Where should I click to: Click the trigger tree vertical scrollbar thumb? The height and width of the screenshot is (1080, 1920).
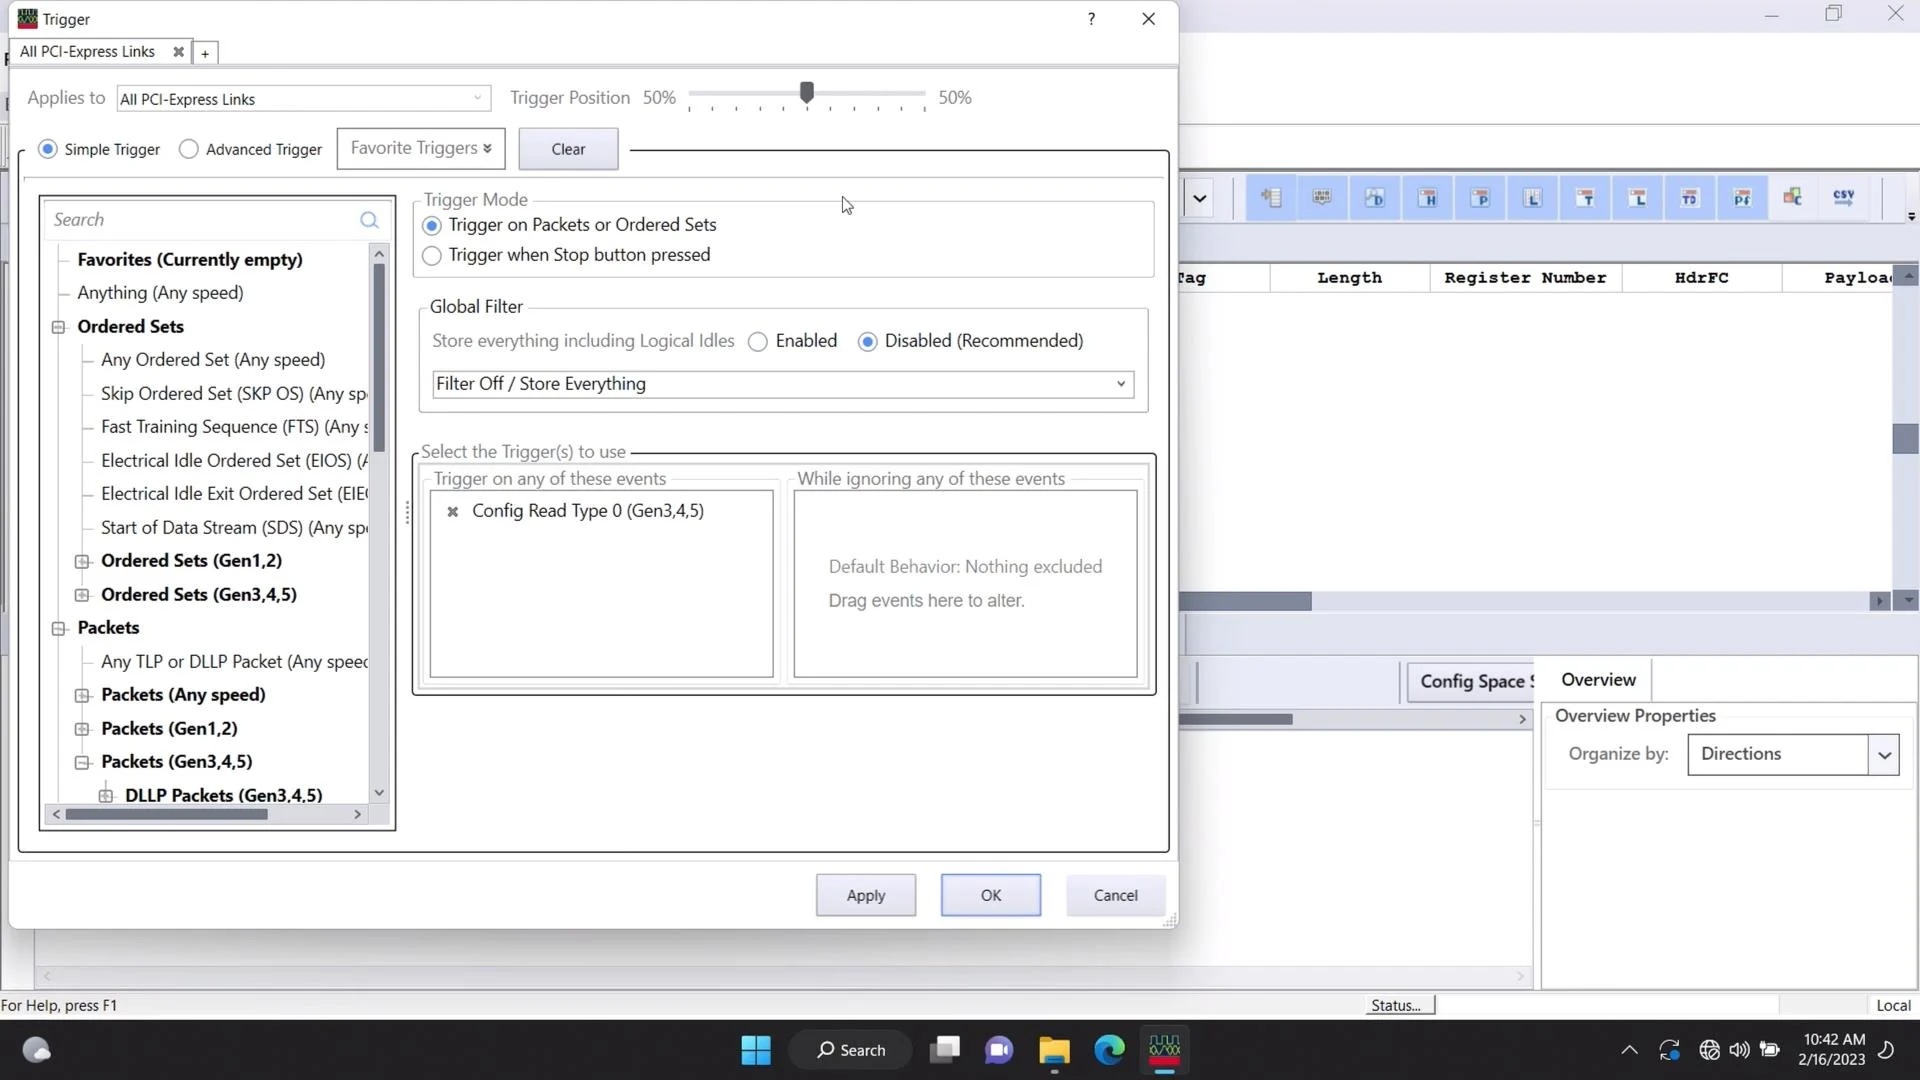379,358
